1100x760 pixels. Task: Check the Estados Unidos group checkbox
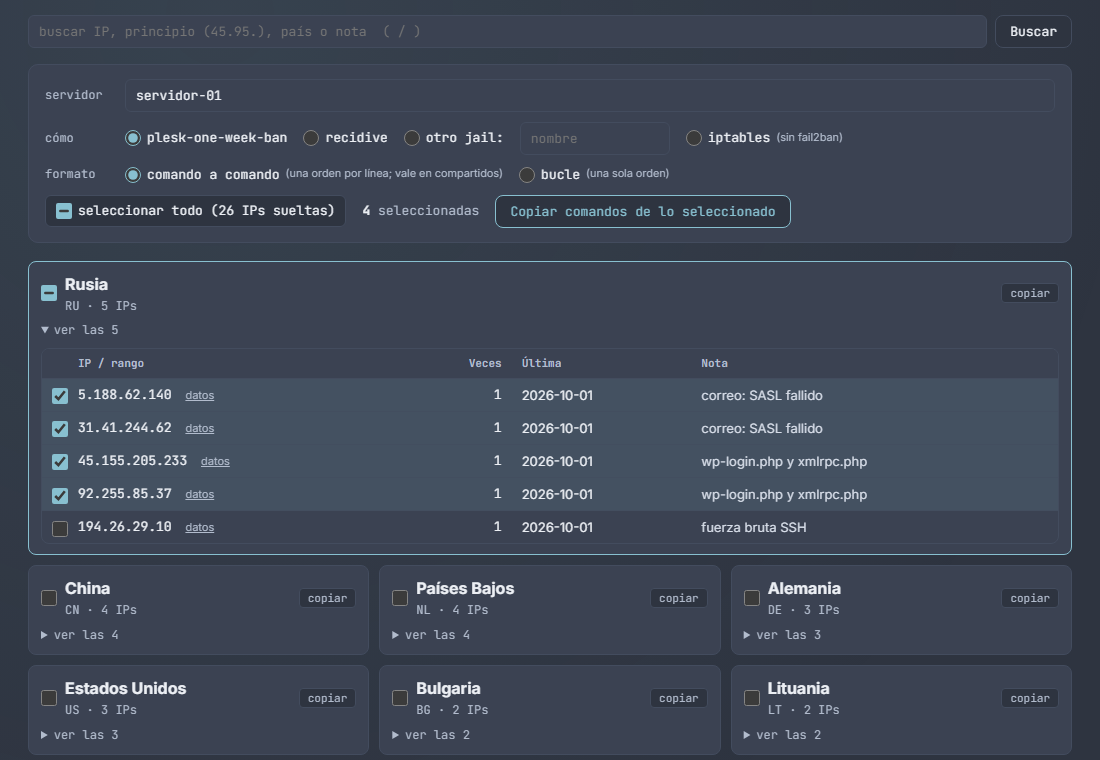point(49,698)
